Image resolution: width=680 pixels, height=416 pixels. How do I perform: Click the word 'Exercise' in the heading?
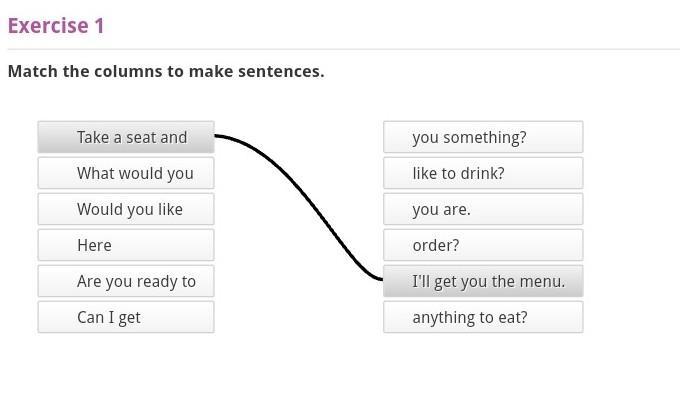[x=49, y=26]
